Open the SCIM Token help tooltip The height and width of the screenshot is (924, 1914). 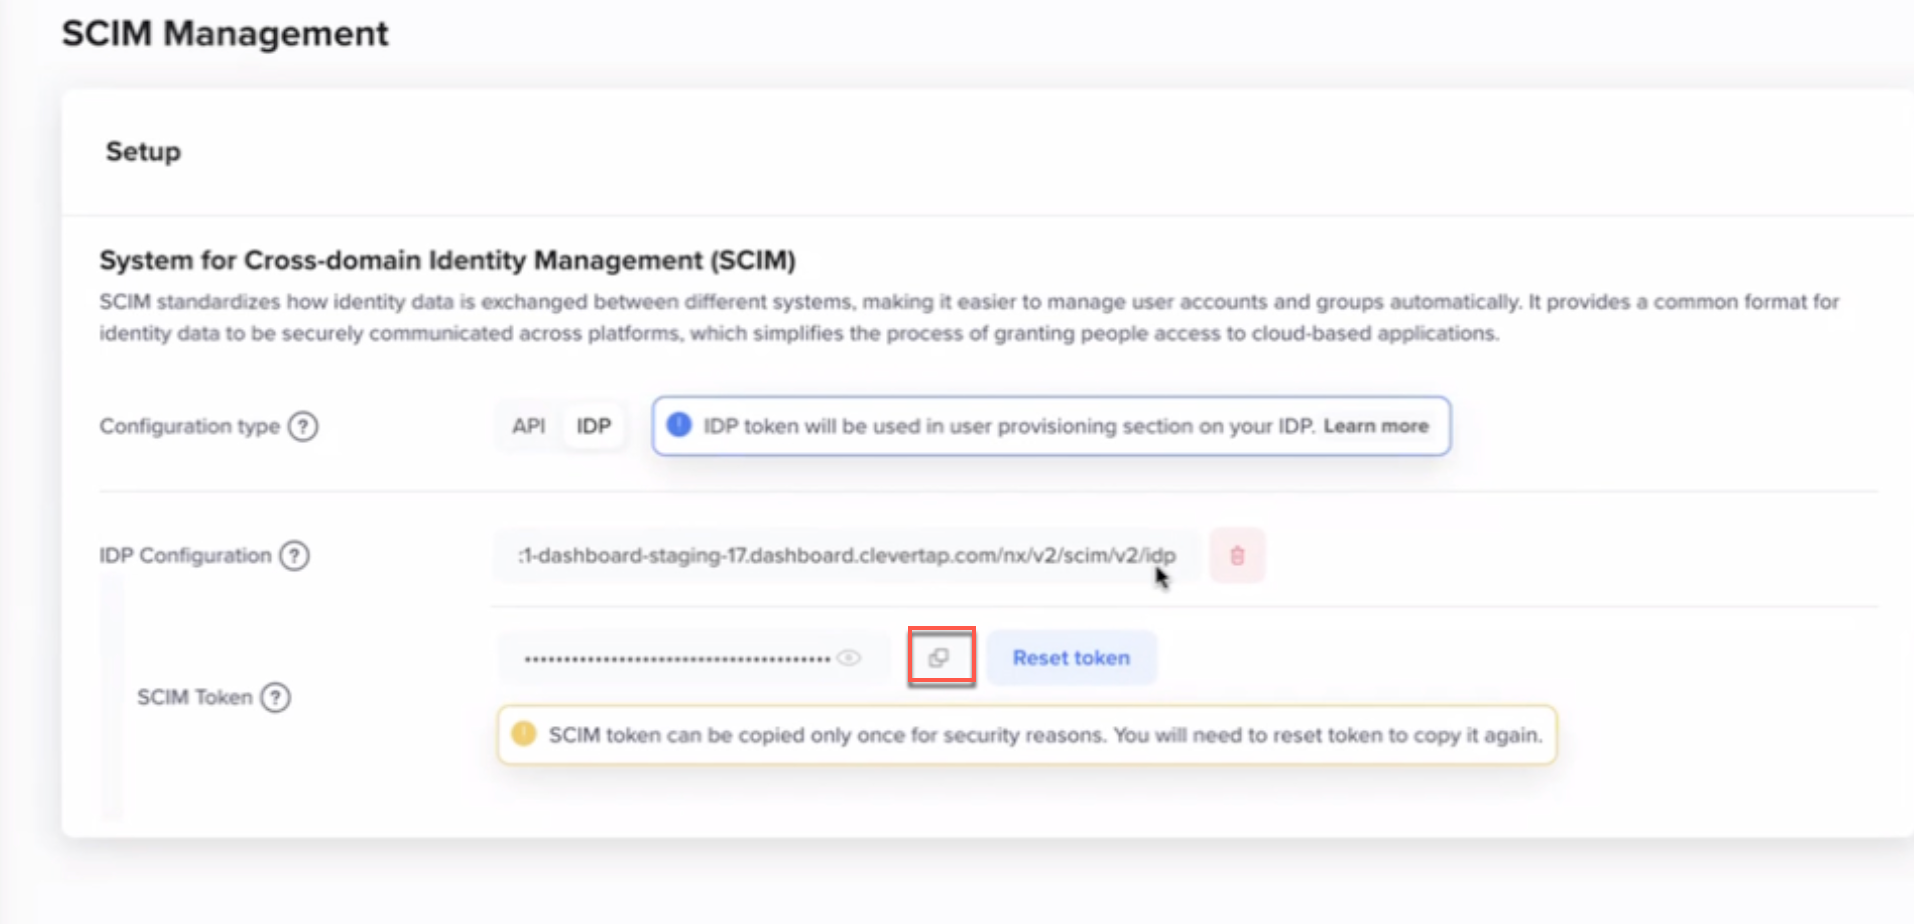[275, 697]
